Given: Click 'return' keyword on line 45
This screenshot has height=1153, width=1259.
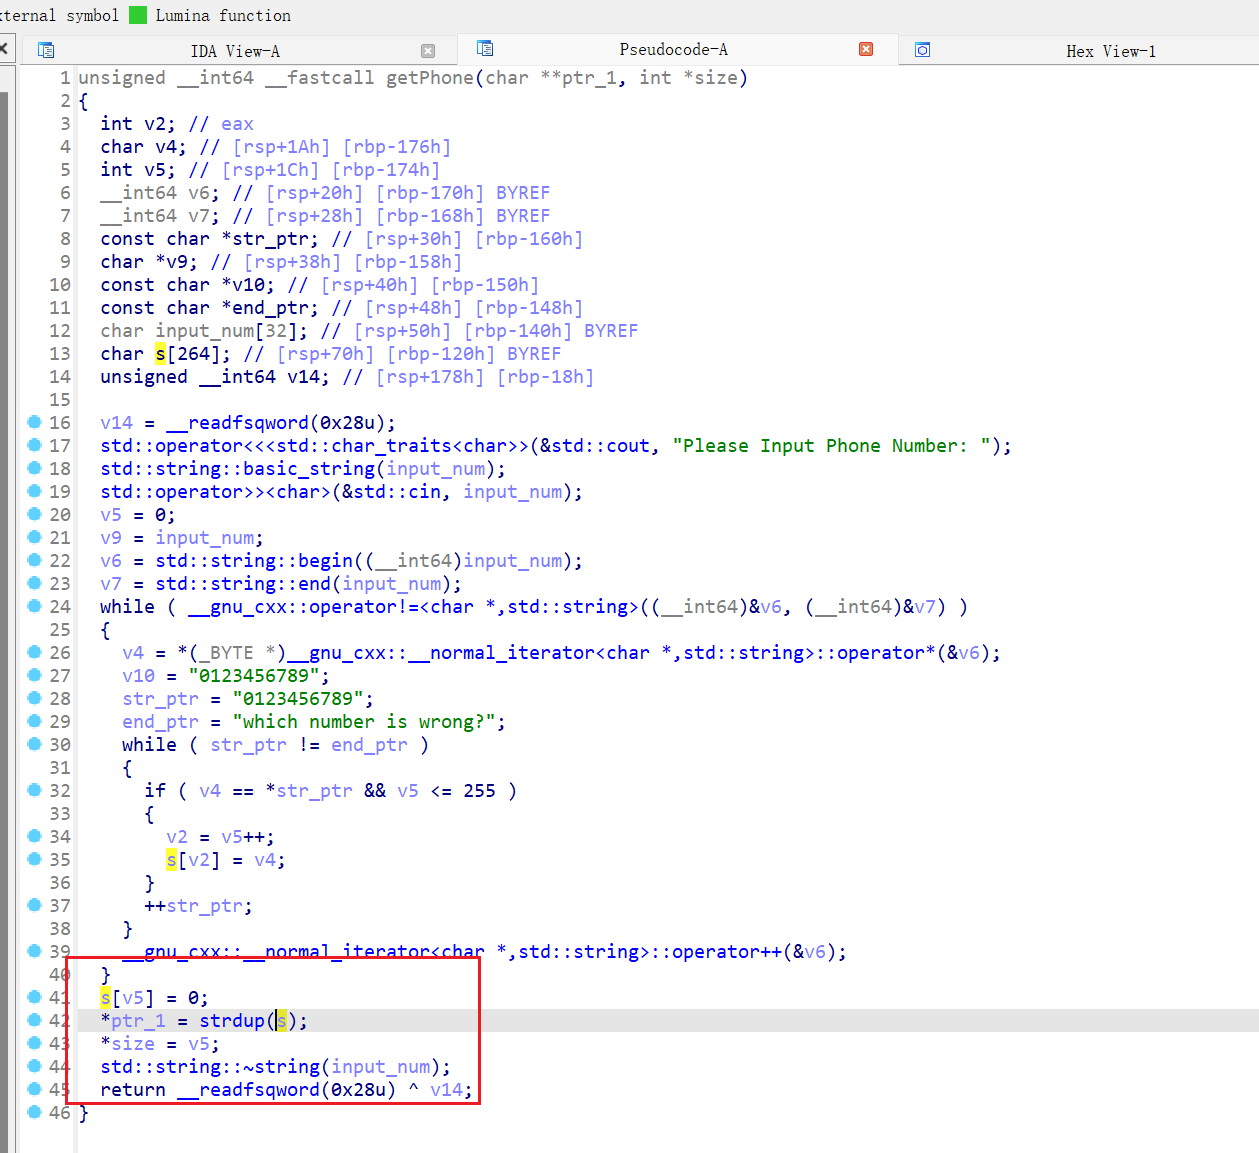Looking at the screenshot, I should click(133, 1090).
